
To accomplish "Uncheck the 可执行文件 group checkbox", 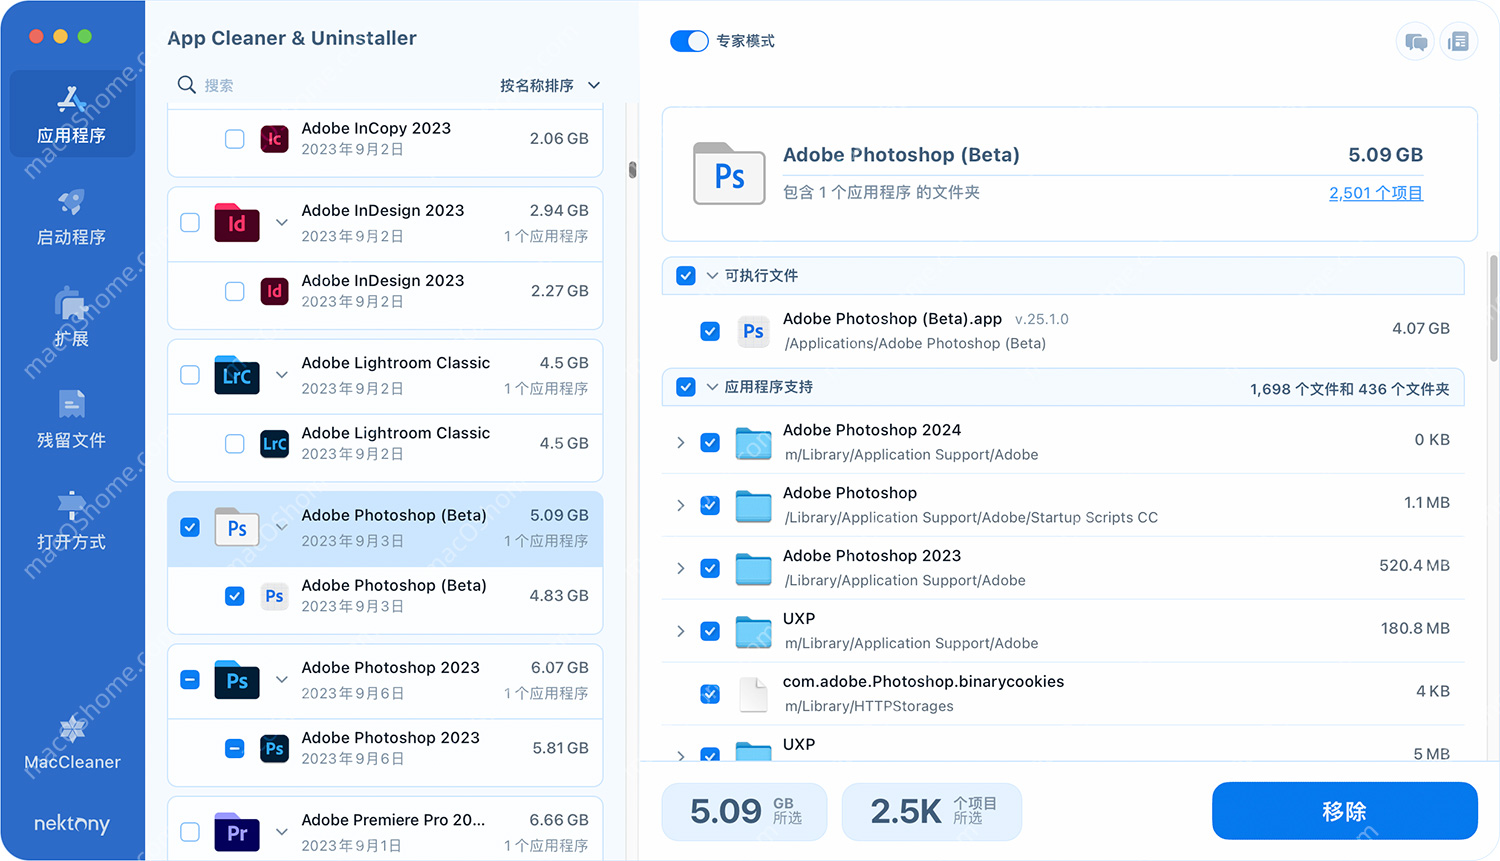I will (x=685, y=275).
